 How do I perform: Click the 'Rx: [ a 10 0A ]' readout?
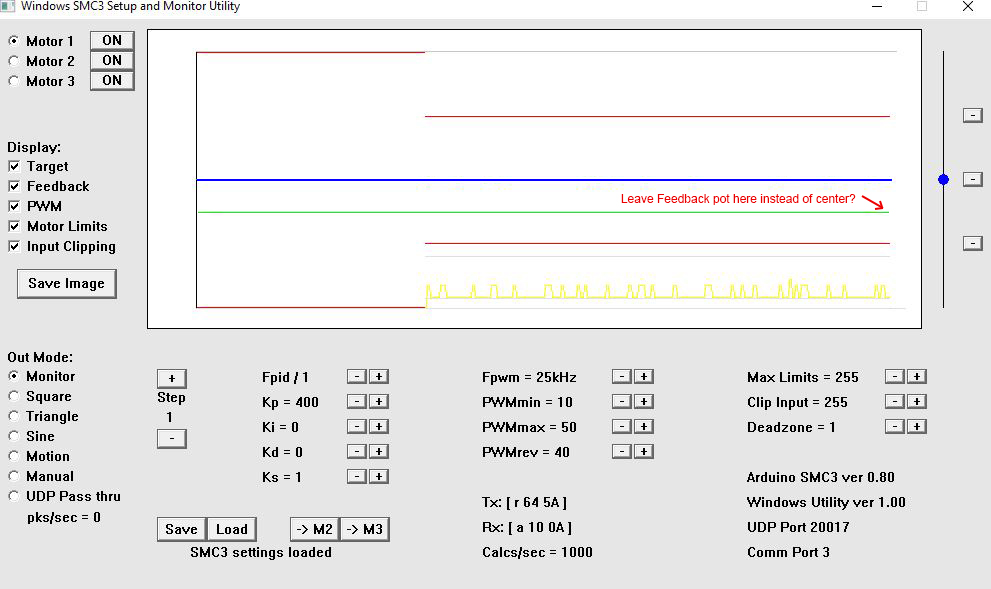526,528
